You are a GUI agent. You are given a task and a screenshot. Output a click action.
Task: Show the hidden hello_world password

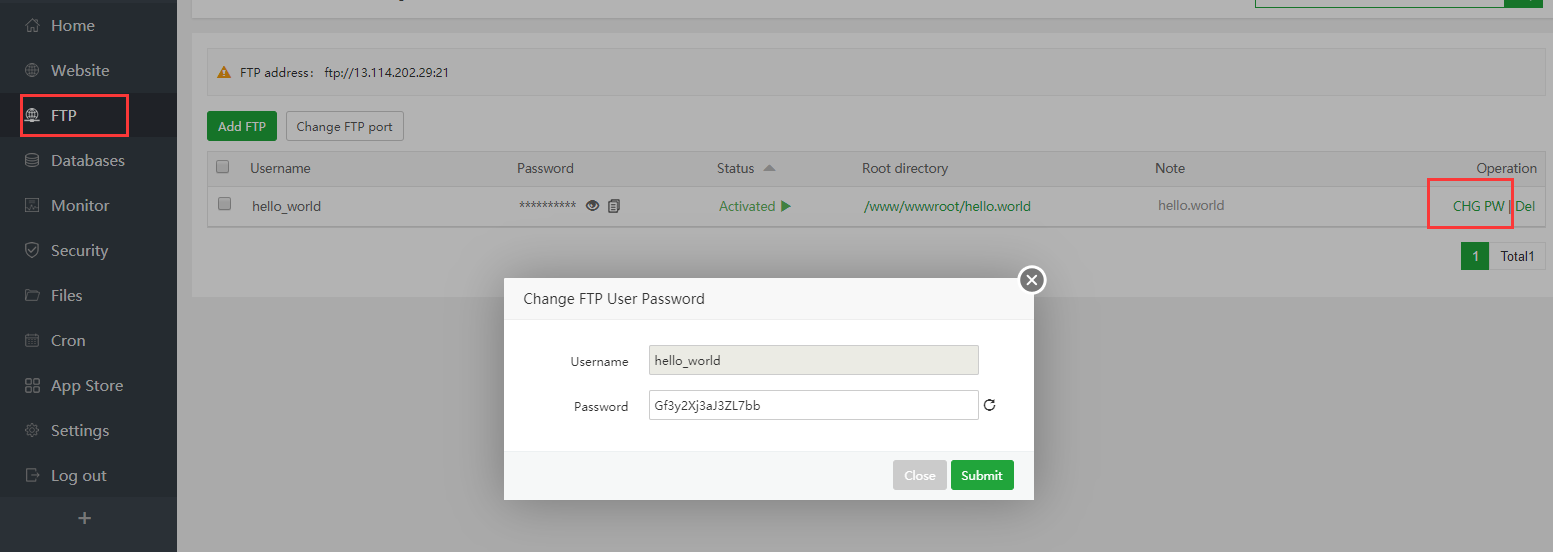592,206
